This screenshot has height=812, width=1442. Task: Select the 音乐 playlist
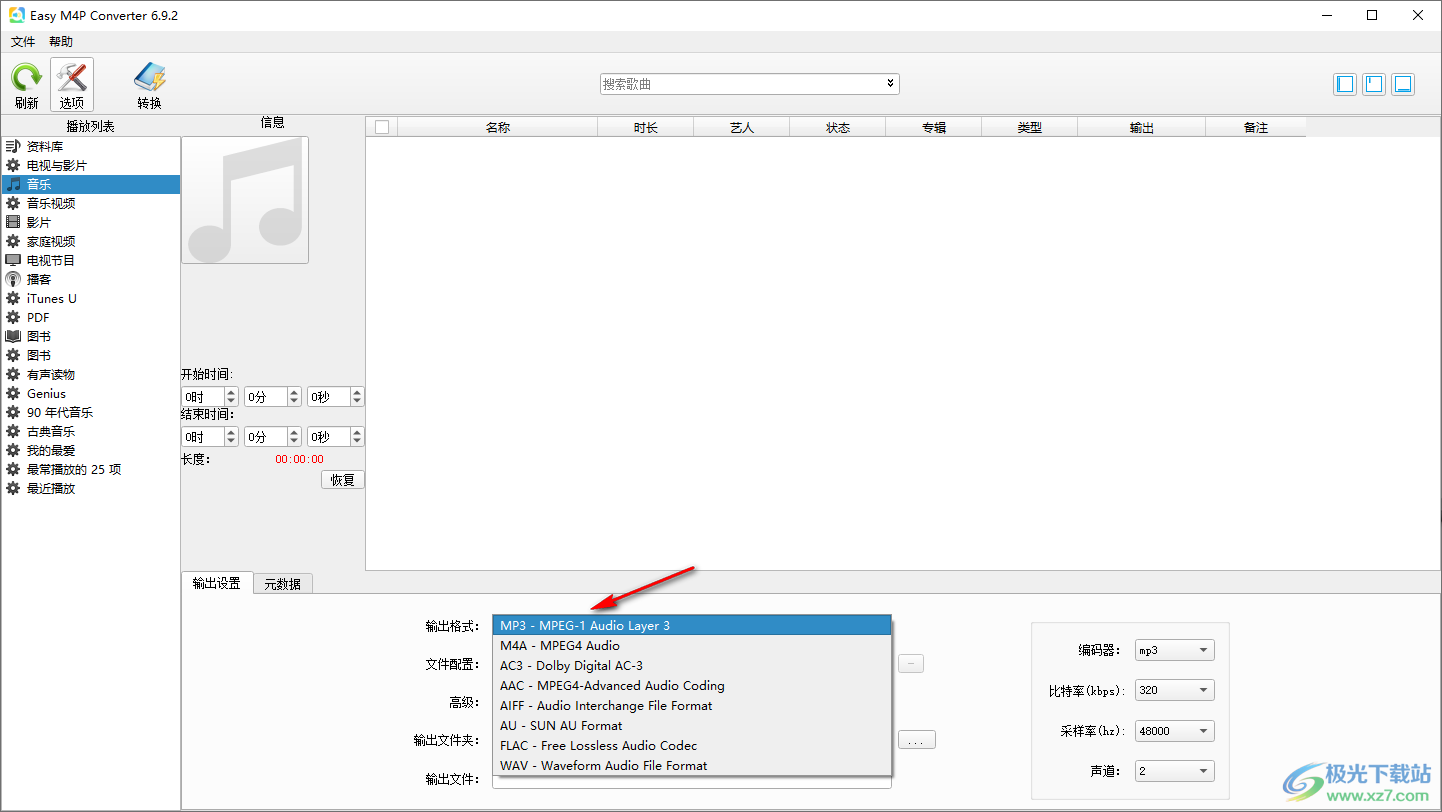click(90, 184)
